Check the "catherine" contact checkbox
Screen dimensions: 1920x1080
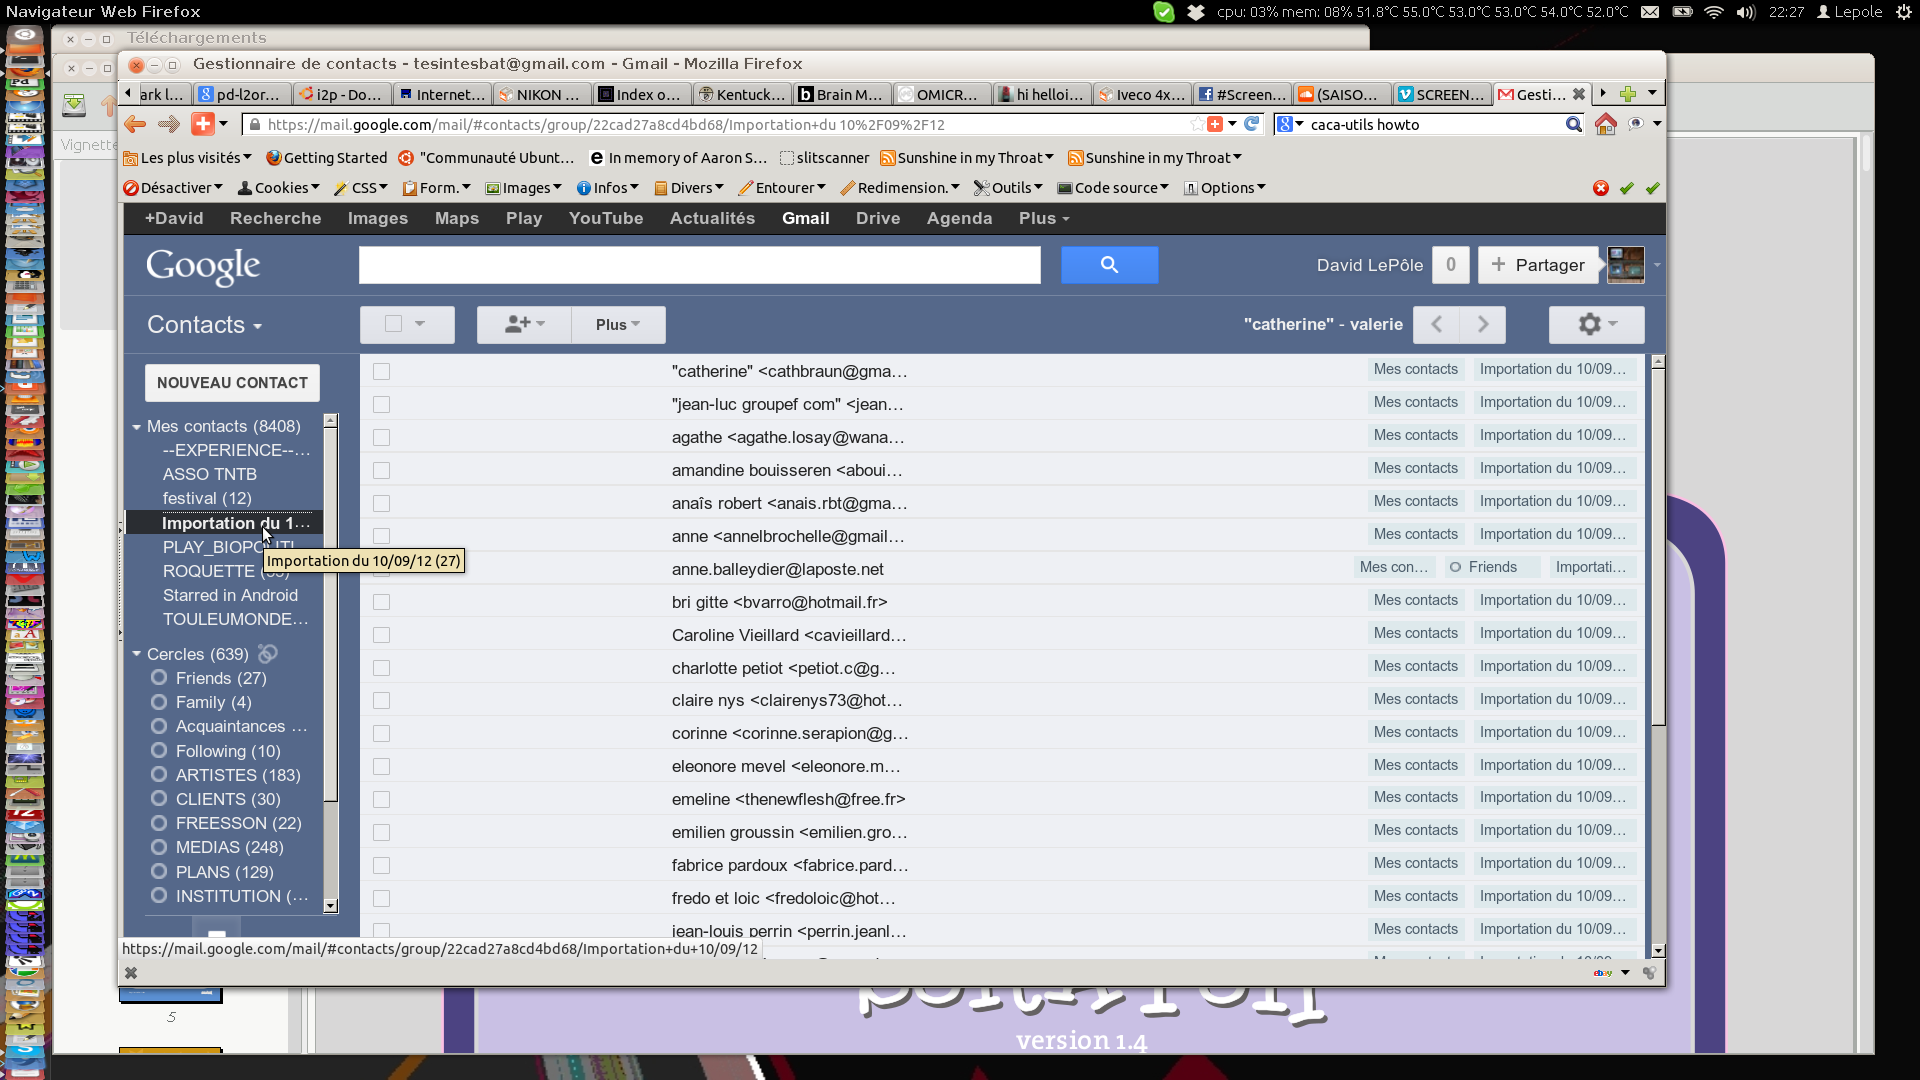pyautogui.click(x=381, y=372)
